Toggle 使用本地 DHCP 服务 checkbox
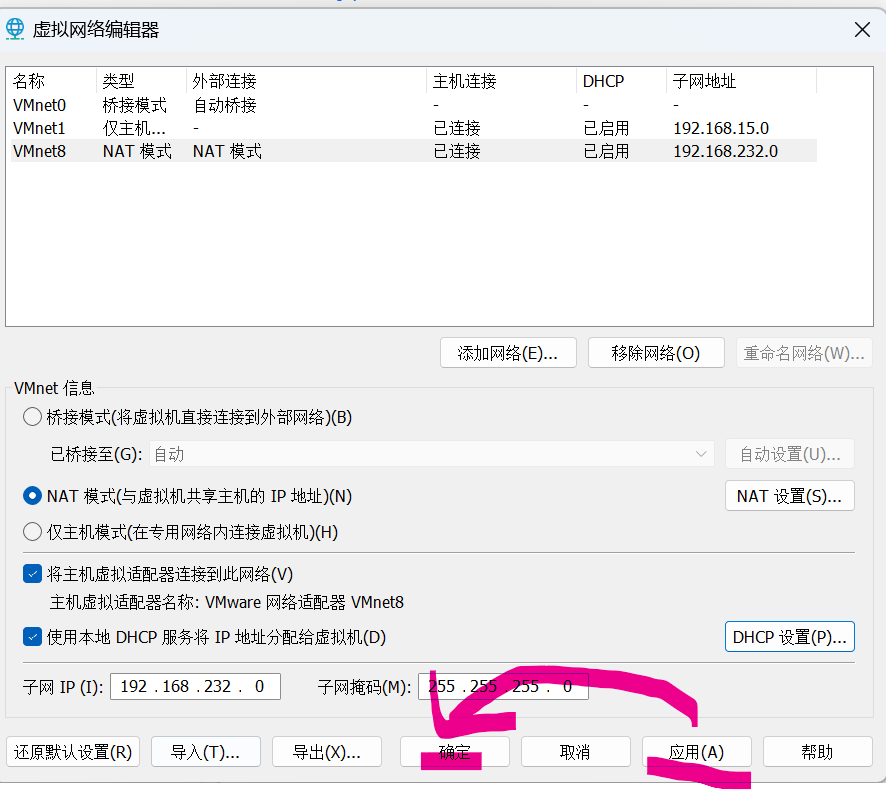The height and width of the screenshot is (790, 886). click(x=32, y=637)
